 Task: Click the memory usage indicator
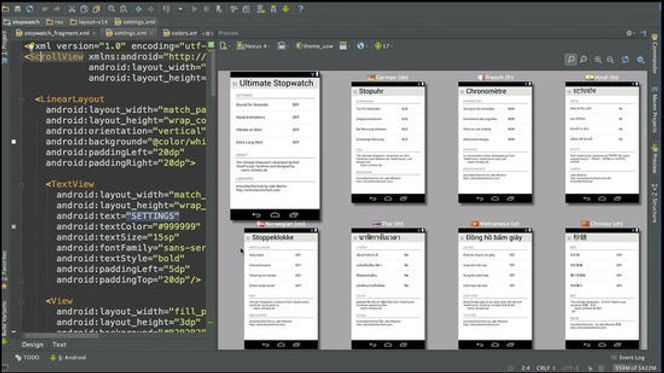click(635, 368)
